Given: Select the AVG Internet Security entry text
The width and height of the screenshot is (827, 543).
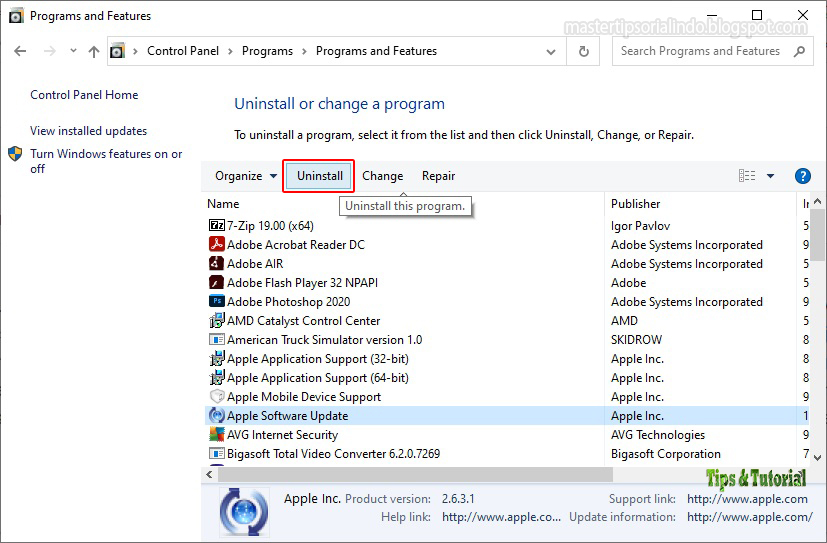Looking at the screenshot, I should pyautogui.click(x=283, y=434).
